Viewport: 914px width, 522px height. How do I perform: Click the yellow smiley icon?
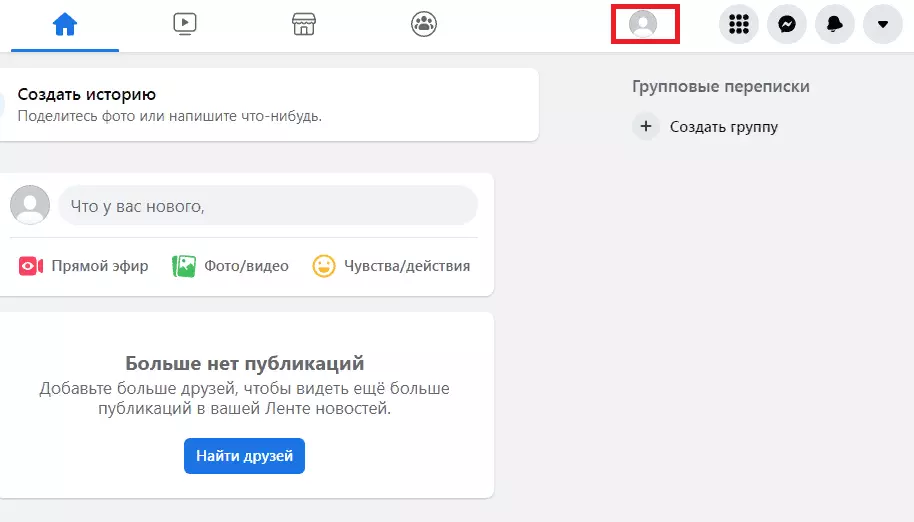pos(324,266)
